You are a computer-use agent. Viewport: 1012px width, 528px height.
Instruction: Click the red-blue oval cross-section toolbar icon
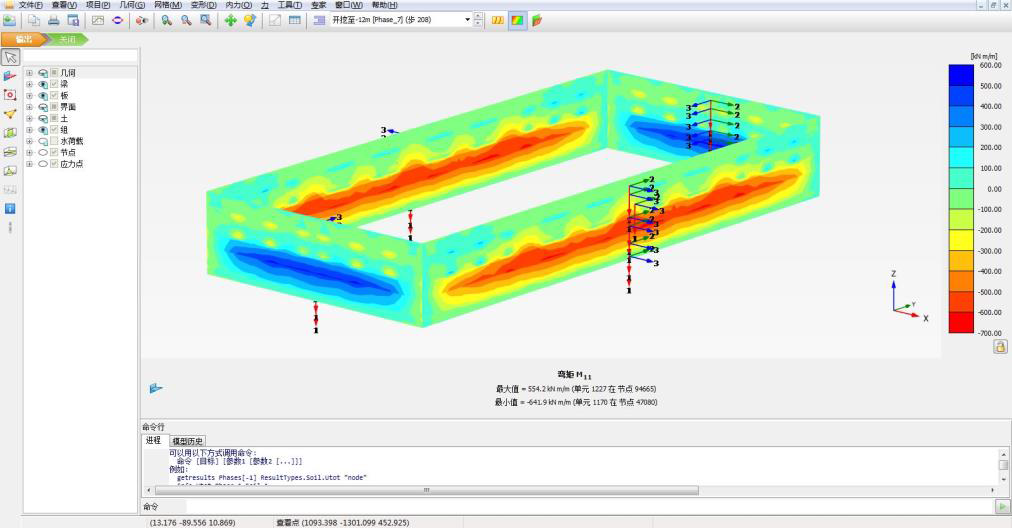coord(117,20)
